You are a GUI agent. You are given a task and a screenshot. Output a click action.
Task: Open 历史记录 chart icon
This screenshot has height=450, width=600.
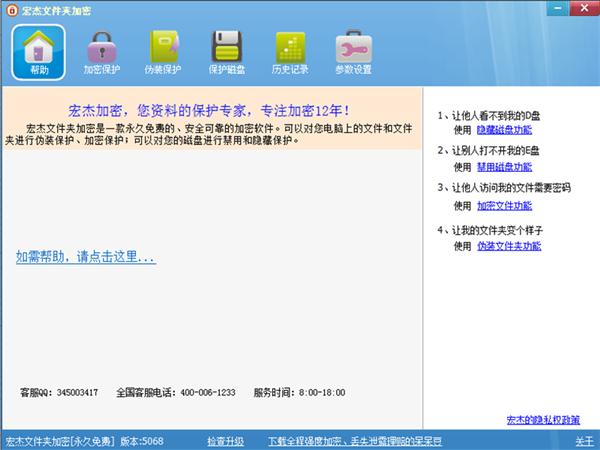tap(290, 52)
